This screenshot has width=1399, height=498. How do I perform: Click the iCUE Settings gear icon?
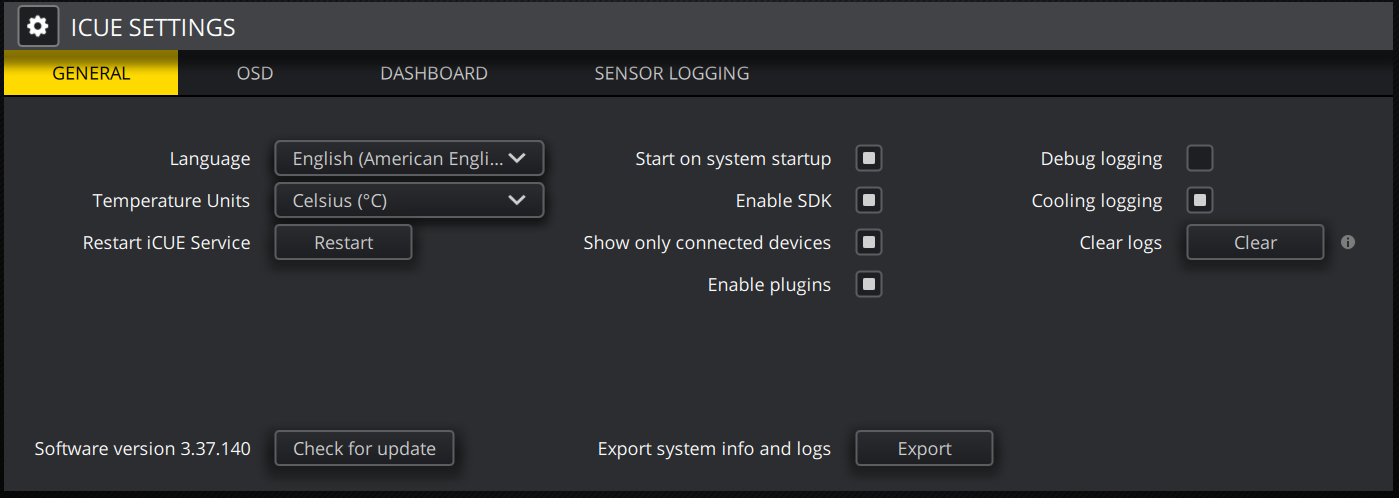38,27
